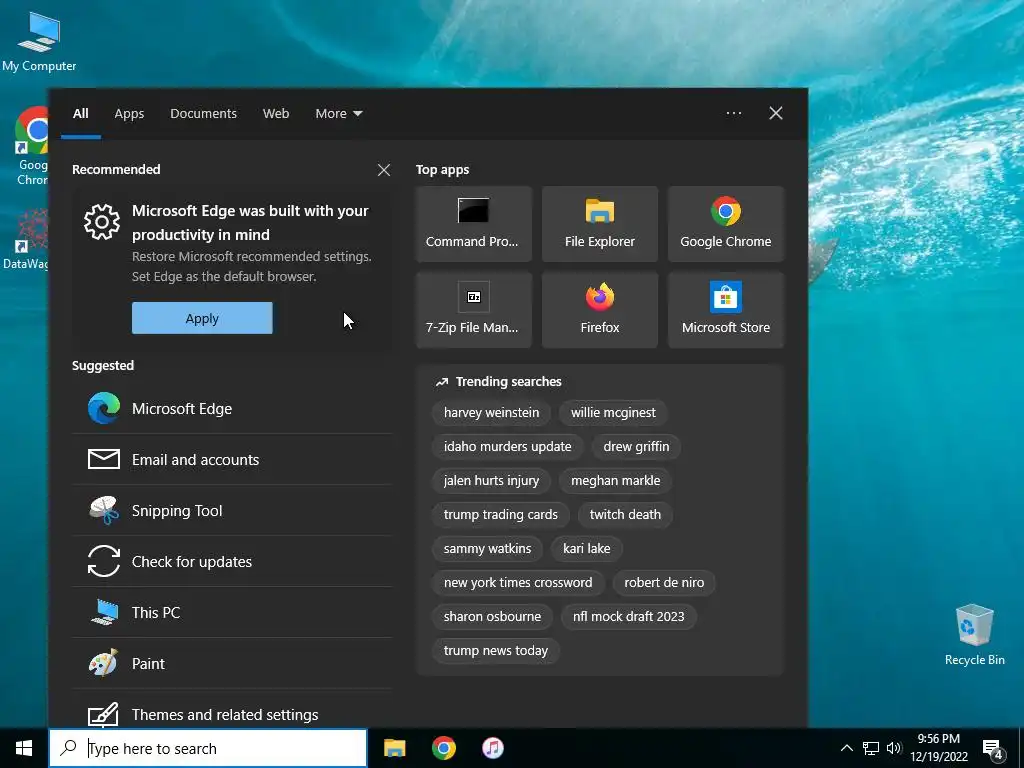The height and width of the screenshot is (768, 1024).
Task: Search trending 'twitch death'
Action: (626, 515)
